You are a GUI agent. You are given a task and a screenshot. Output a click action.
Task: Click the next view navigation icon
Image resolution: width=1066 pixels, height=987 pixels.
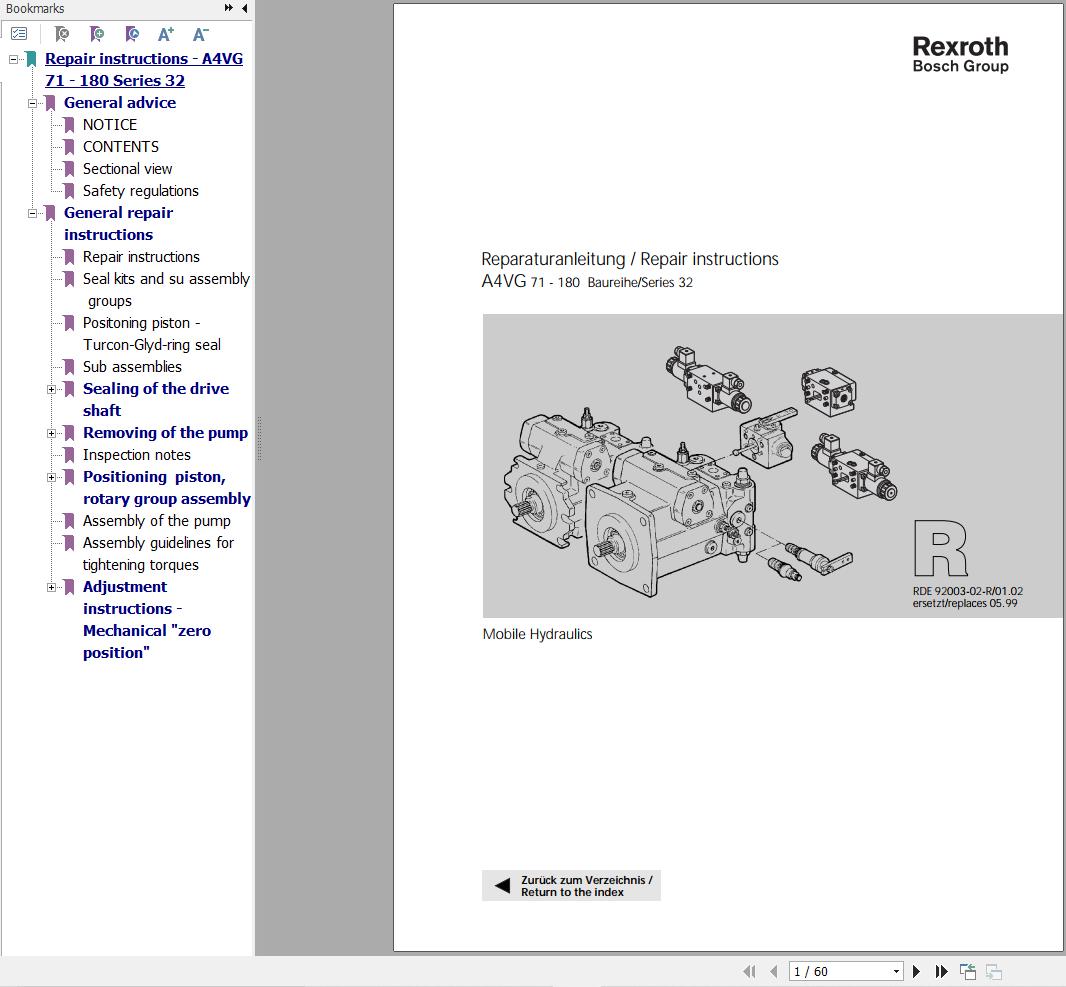994,972
